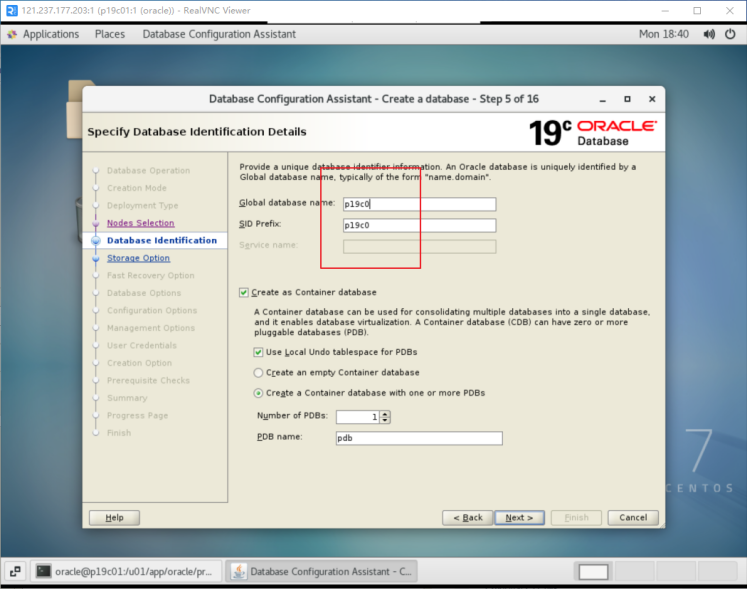Focus the Global database name field
The width and height of the screenshot is (747, 589).
[419, 204]
